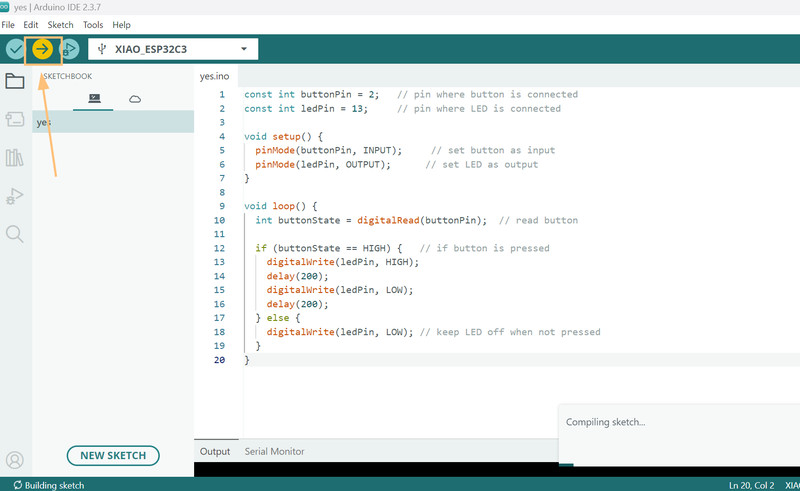Open the Search magnifier sidebar icon
800x491 pixels.
(15, 234)
